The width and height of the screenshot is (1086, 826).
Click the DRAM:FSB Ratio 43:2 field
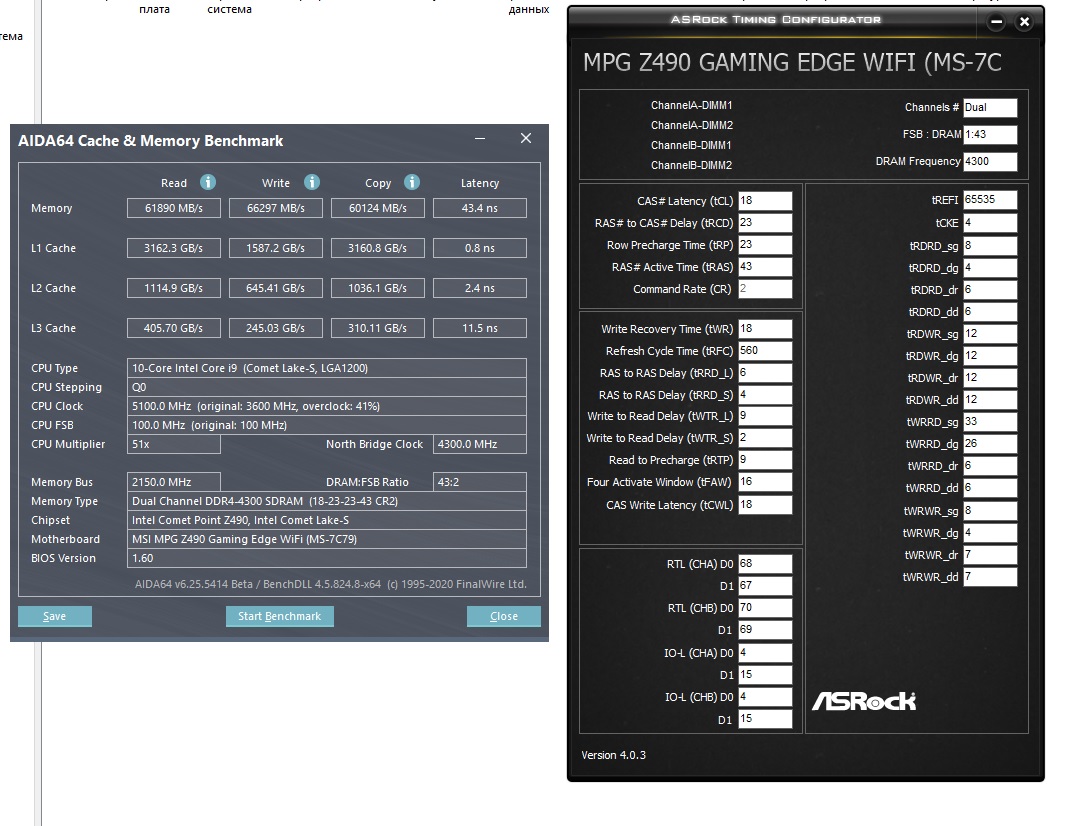480,482
